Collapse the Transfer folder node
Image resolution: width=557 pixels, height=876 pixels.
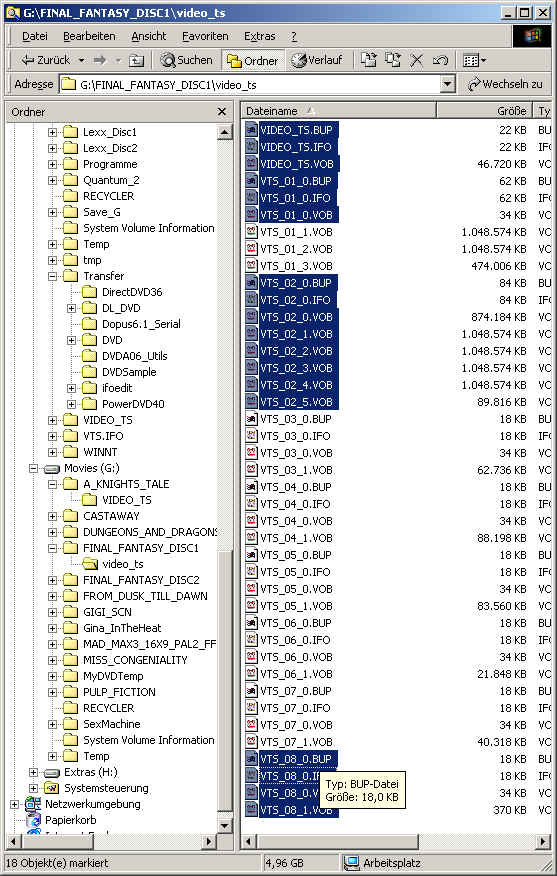click(x=53, y=276)
